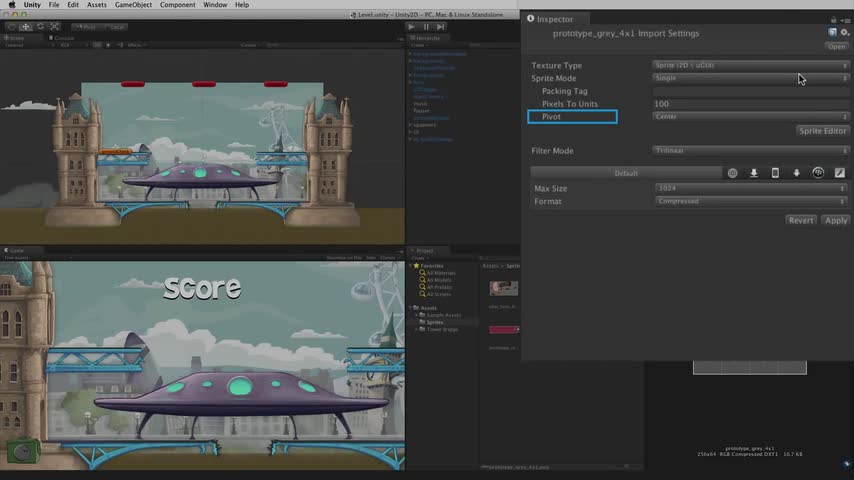Select the Flash platform override icon
The image size is (854, 480).
pyautogui.click(x=839, y=173)
